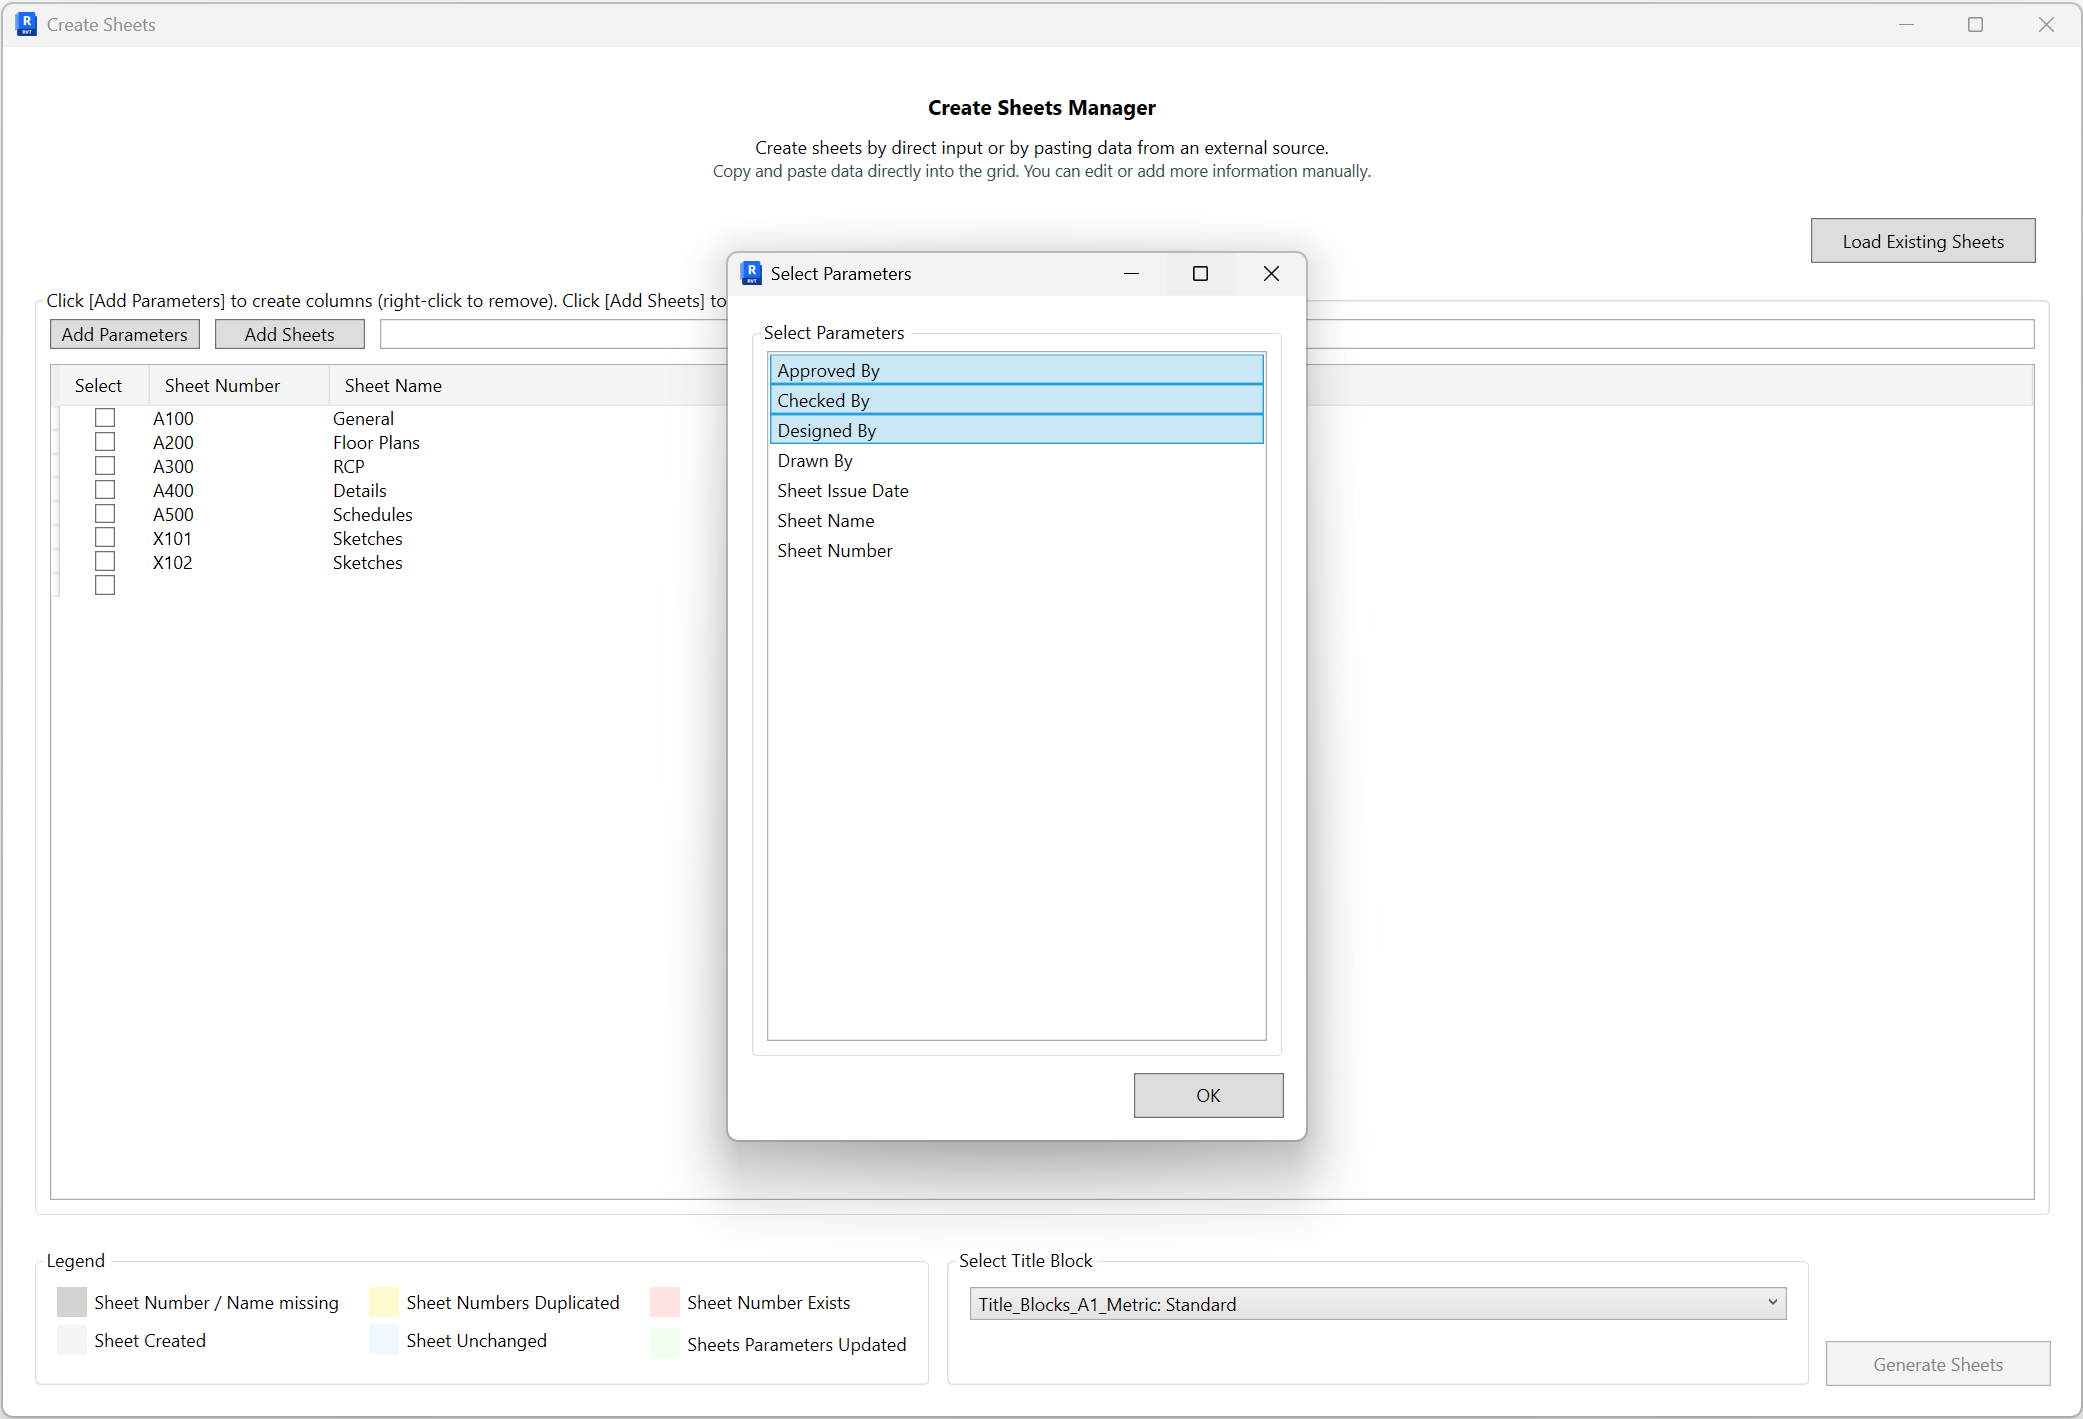Check the checkbox for sheet A500 Schedules
The height and width of the screenshot is (1419, 2083).
tap(105, 513)
